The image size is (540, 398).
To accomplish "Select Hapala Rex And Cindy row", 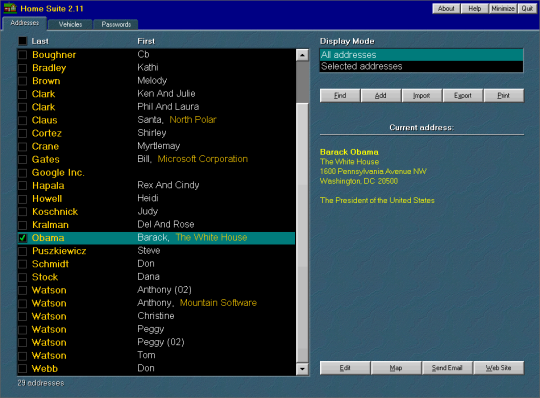I will point(156,186).
